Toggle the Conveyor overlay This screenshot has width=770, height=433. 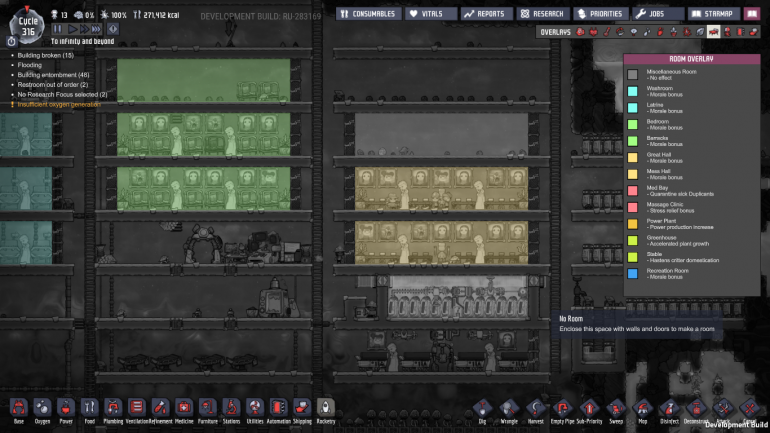[754, 32]
